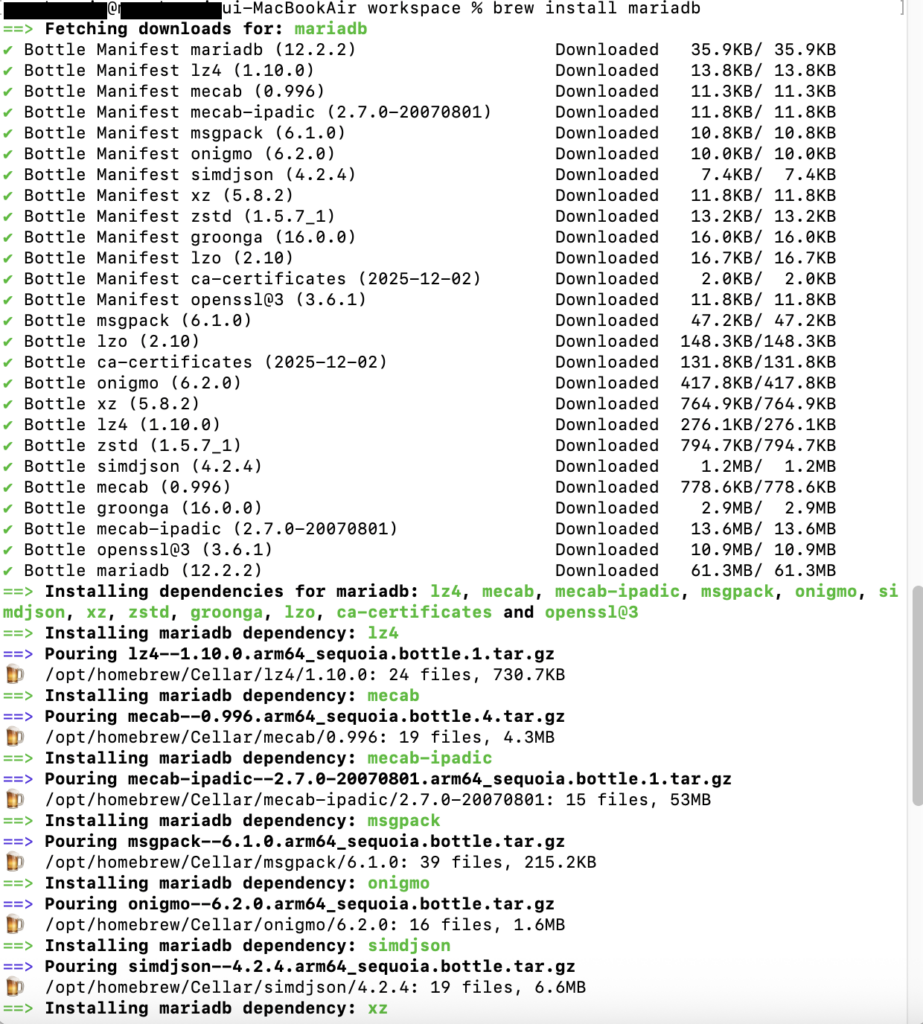
Task: Click beer mug icon next to mecab/0.996 path
Action: point(13,737)
